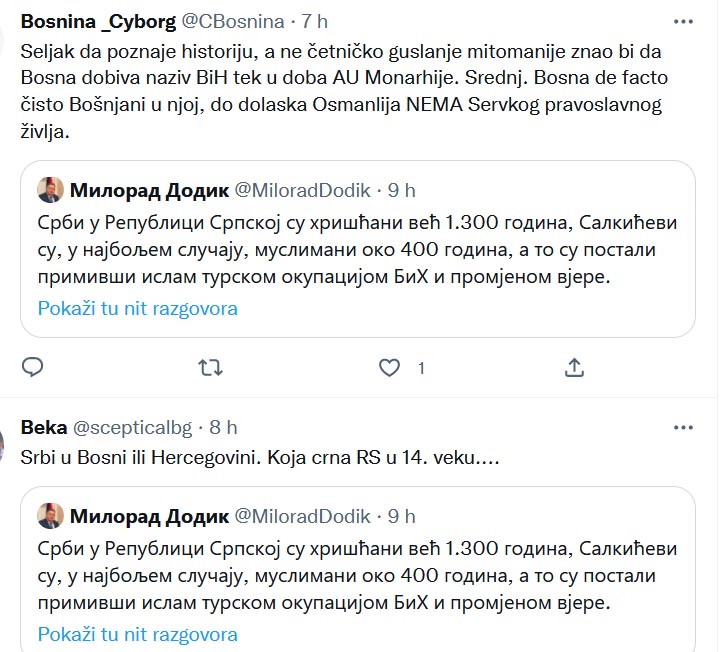Show thread link in second quoted tweet
The height and width of the screenshot is (652, 721).
pos(137,634)
